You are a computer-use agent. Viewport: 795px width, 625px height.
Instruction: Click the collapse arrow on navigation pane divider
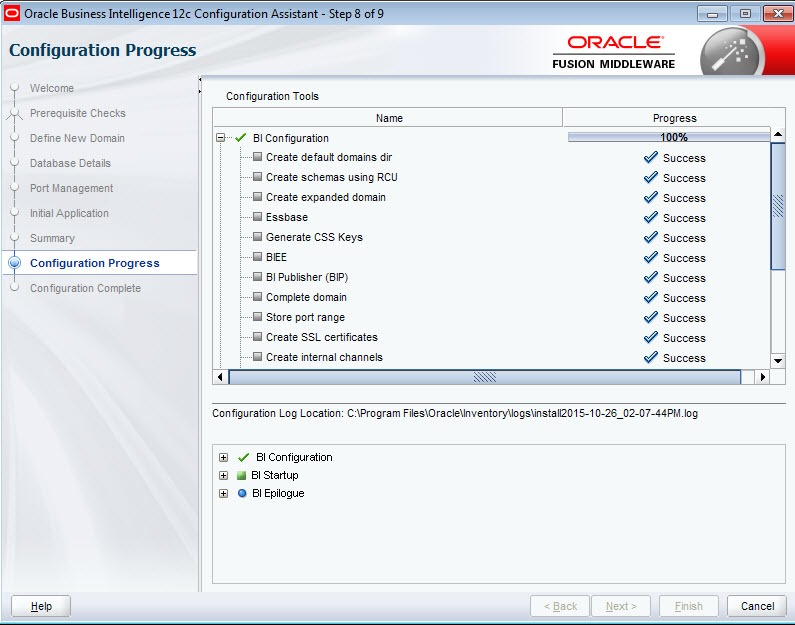coord(200,80)
